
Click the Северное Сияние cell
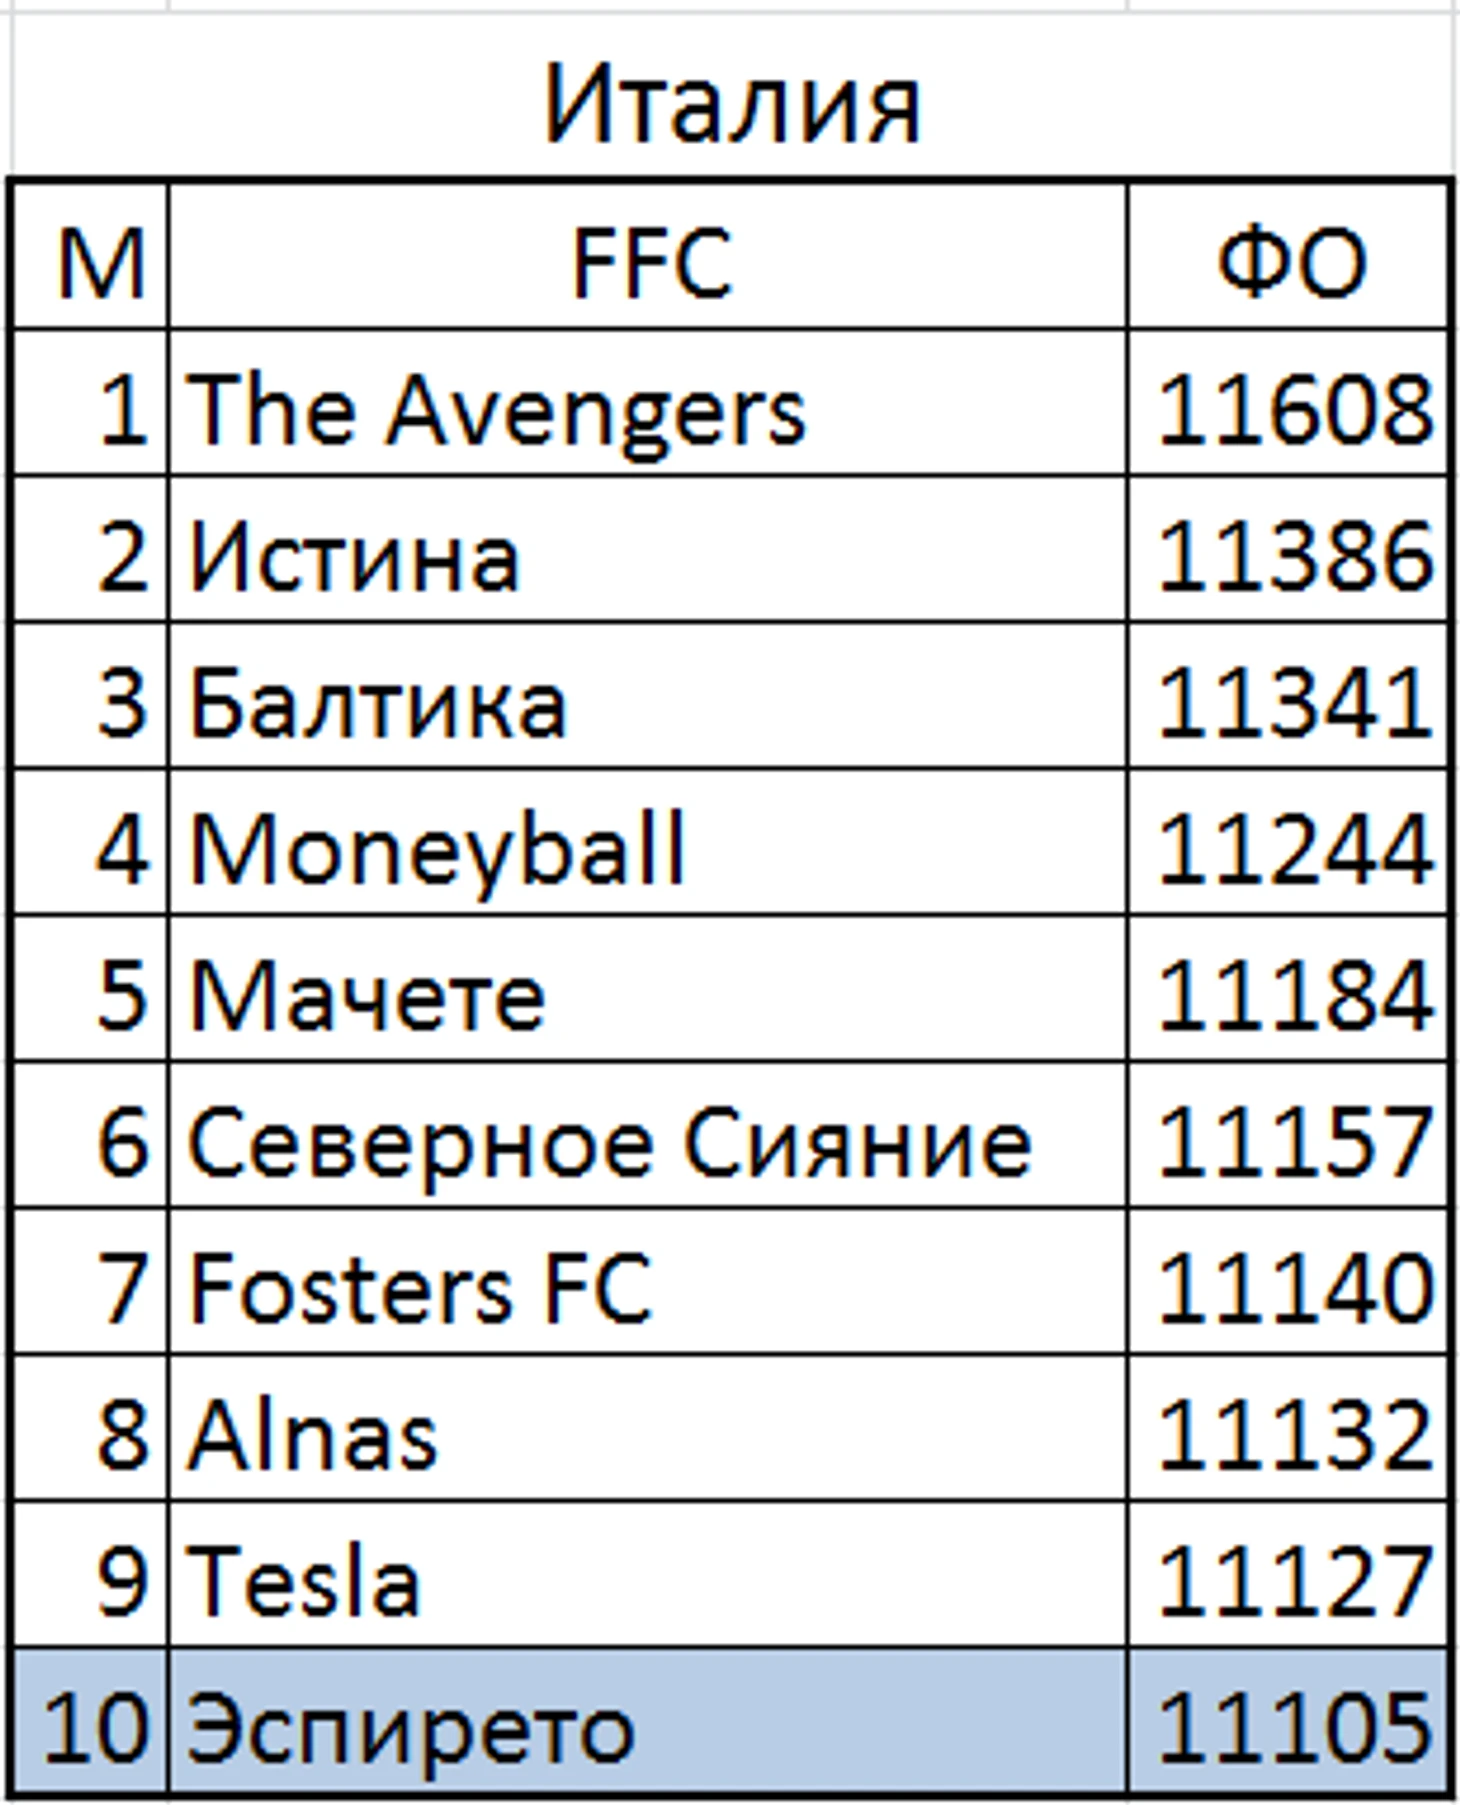(x=648, y=1135)
